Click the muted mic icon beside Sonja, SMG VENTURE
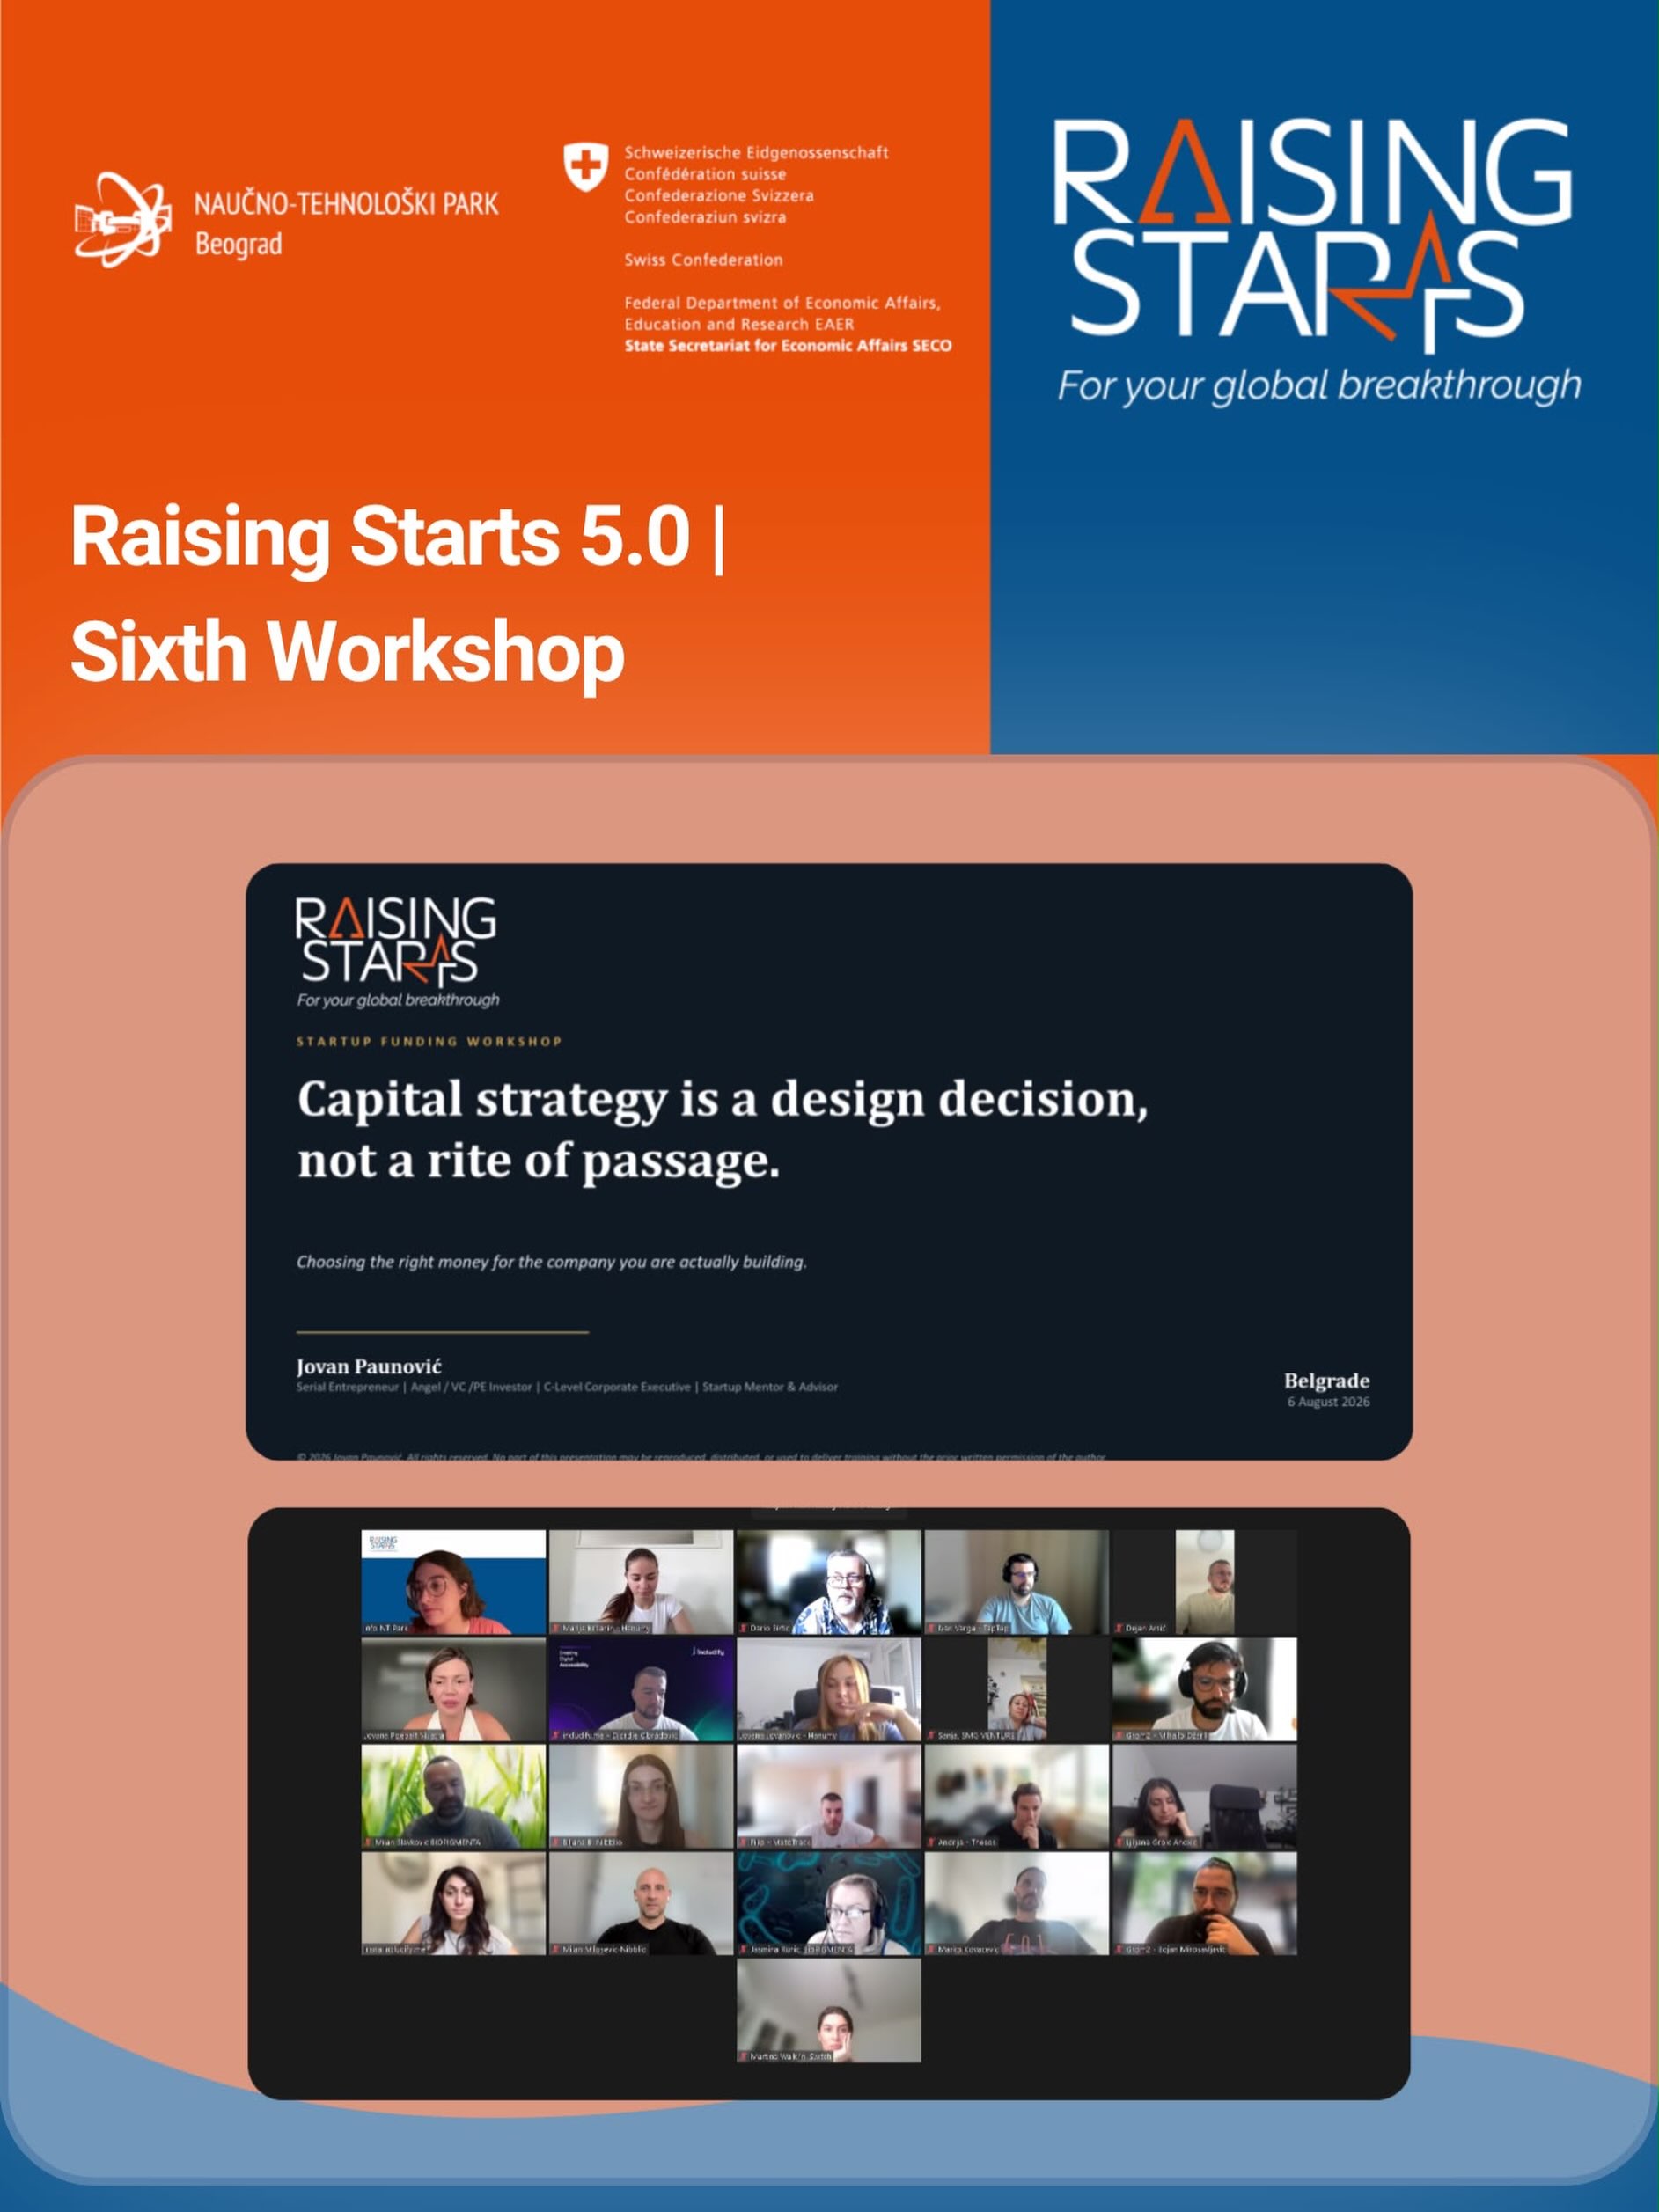This screenshot has height=2212, width=1659. [931, 1735]
